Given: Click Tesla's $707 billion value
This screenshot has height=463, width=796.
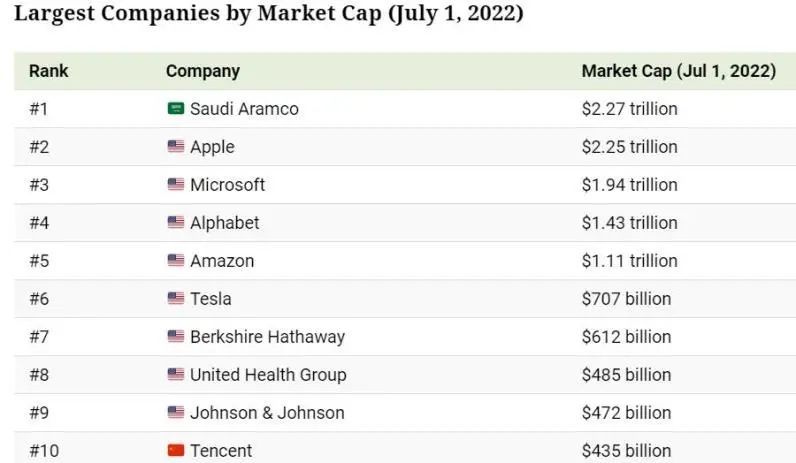Looking at the screenshot, I should [x=626, y=299].
